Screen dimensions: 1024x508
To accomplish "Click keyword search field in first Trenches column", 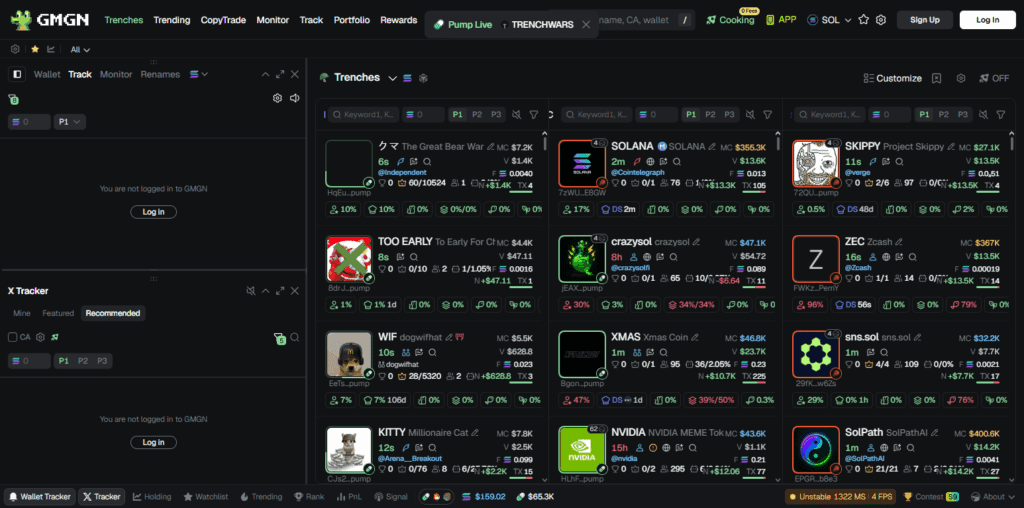I will 364,114.
